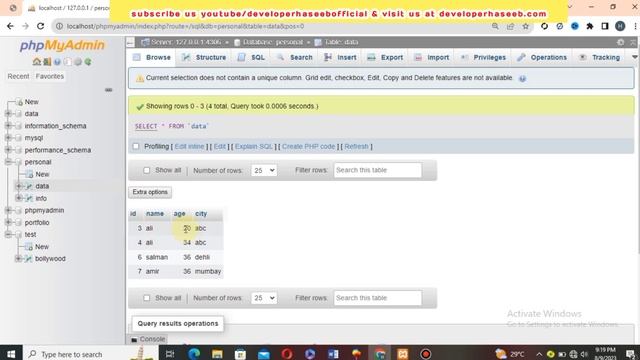
Task: Collapse personal database node
Action: (8, 162)
